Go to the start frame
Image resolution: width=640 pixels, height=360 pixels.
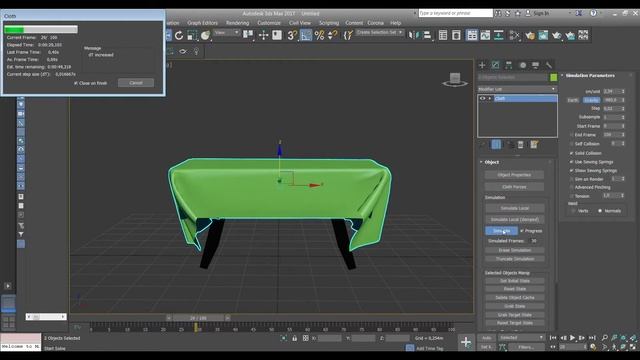pos(553,338)
